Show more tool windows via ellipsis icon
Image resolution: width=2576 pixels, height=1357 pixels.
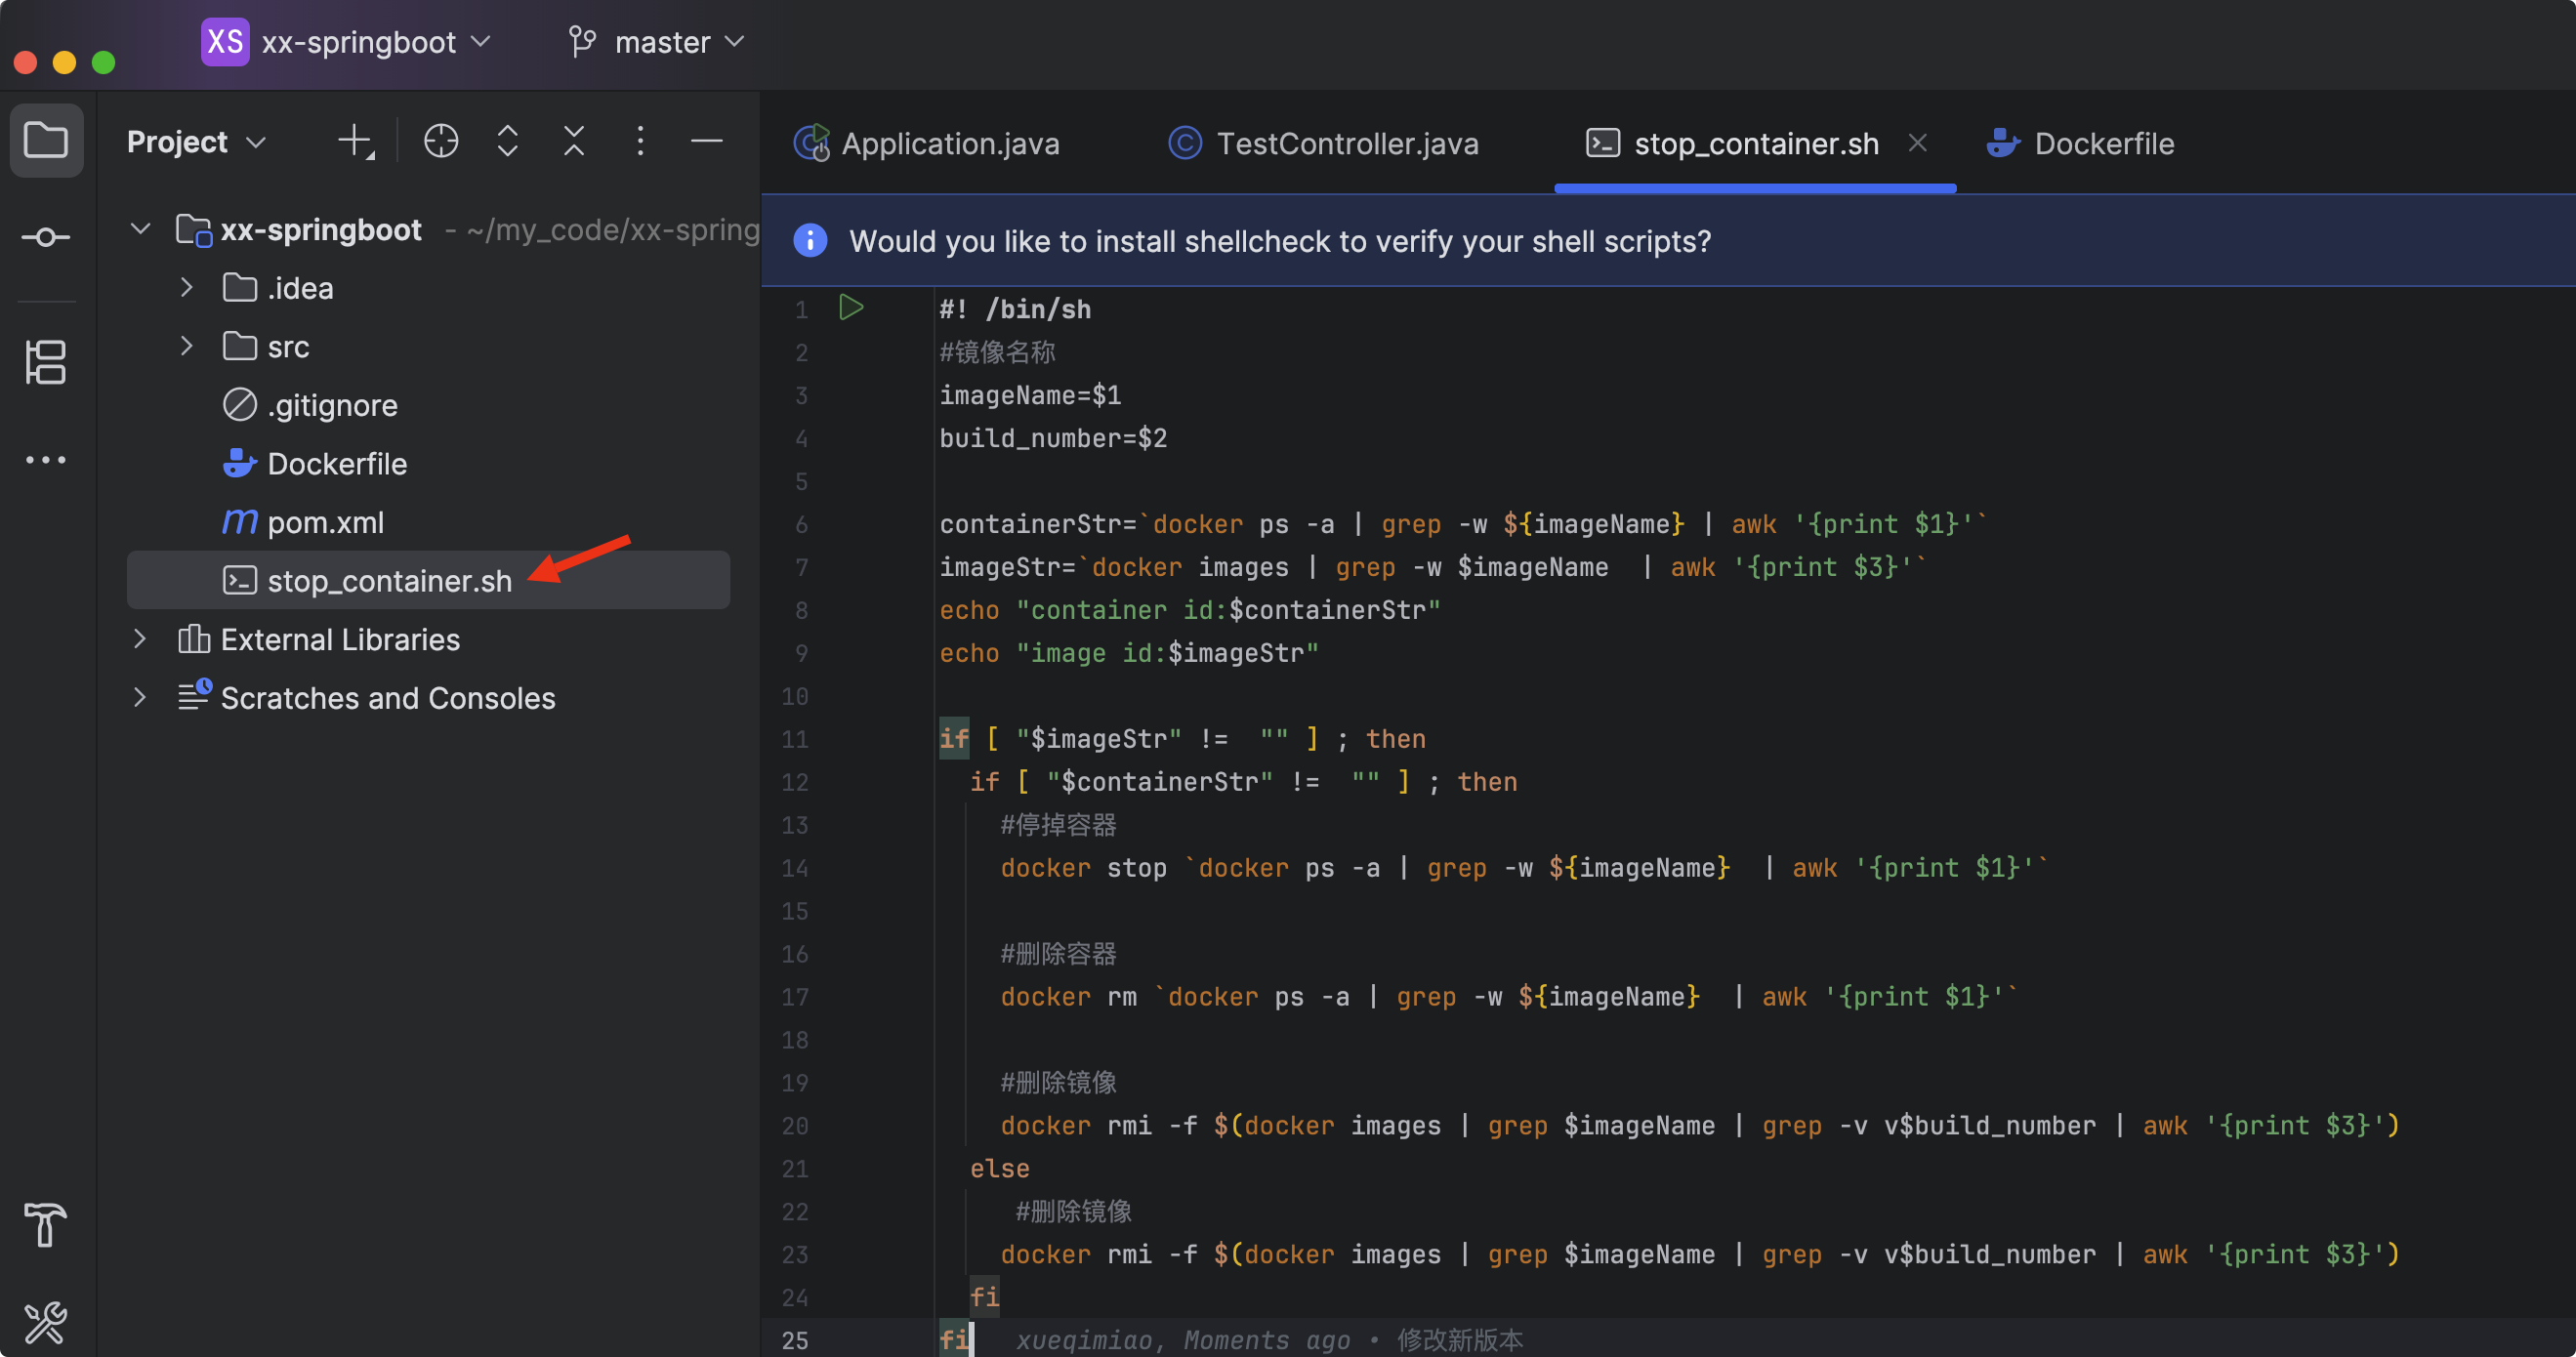tap(46, 460)
